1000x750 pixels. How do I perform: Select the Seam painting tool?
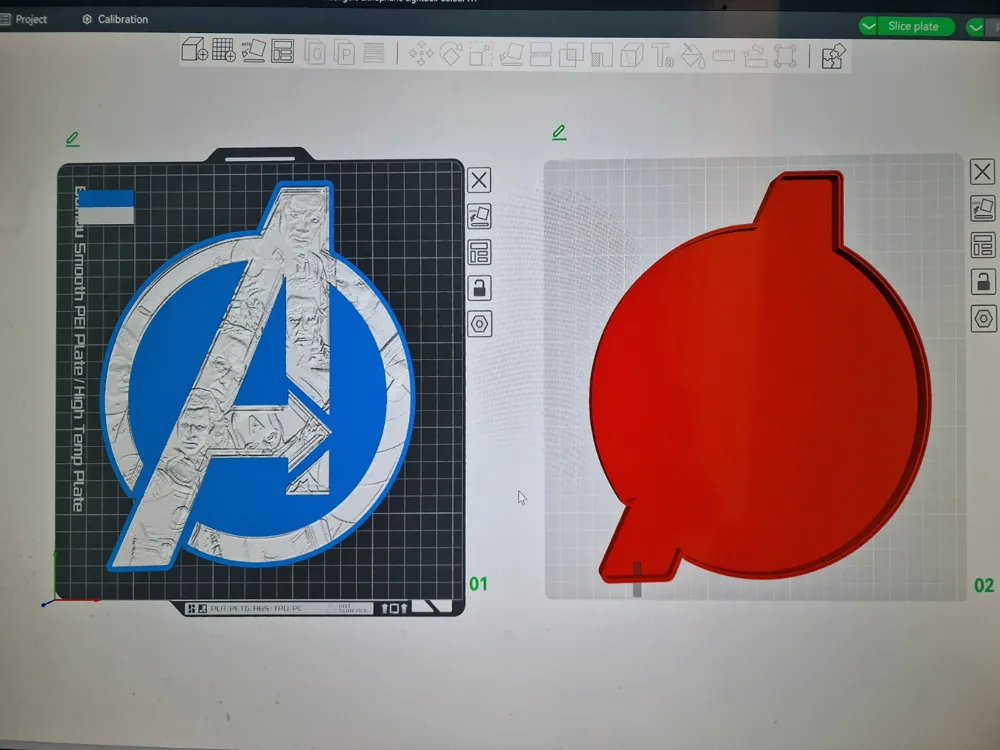631,55
